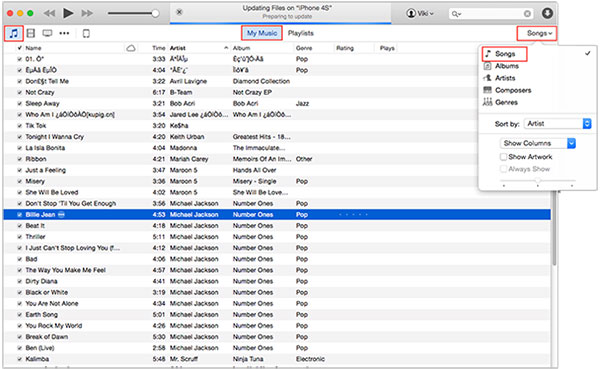The width and height of the screenshot is (600, 369).
Task: Uncheck the Thriller song checkbox
Action: point(20,237)
